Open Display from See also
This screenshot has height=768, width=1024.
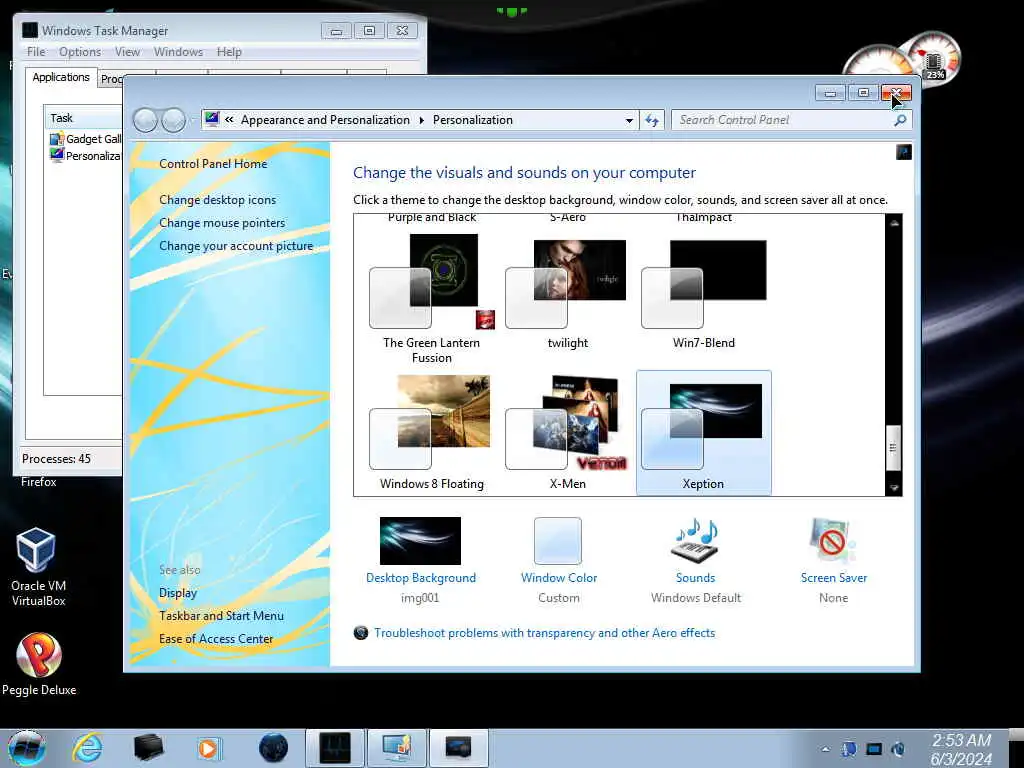click(x=178, y=593)
